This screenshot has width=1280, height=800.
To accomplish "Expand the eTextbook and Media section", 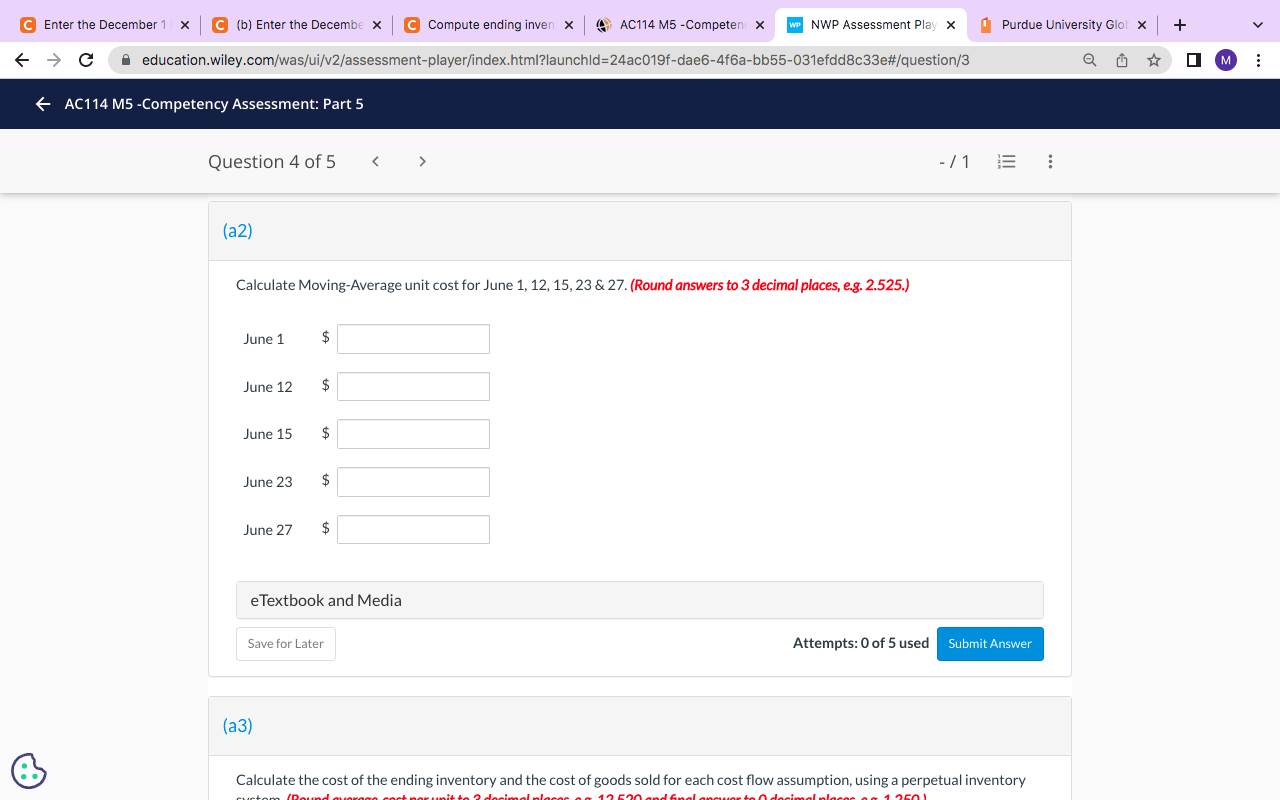I will (640, 600).
